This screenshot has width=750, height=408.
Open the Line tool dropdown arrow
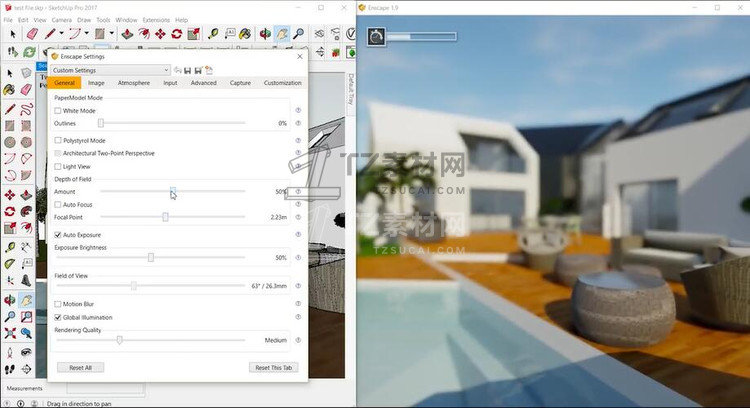tap(61, 33)
